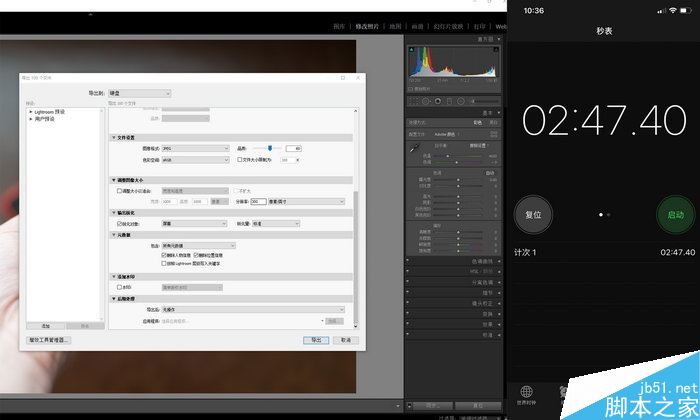
Task: Open the 色彩空间 sRGB dropdown
Action: point(196,160)
